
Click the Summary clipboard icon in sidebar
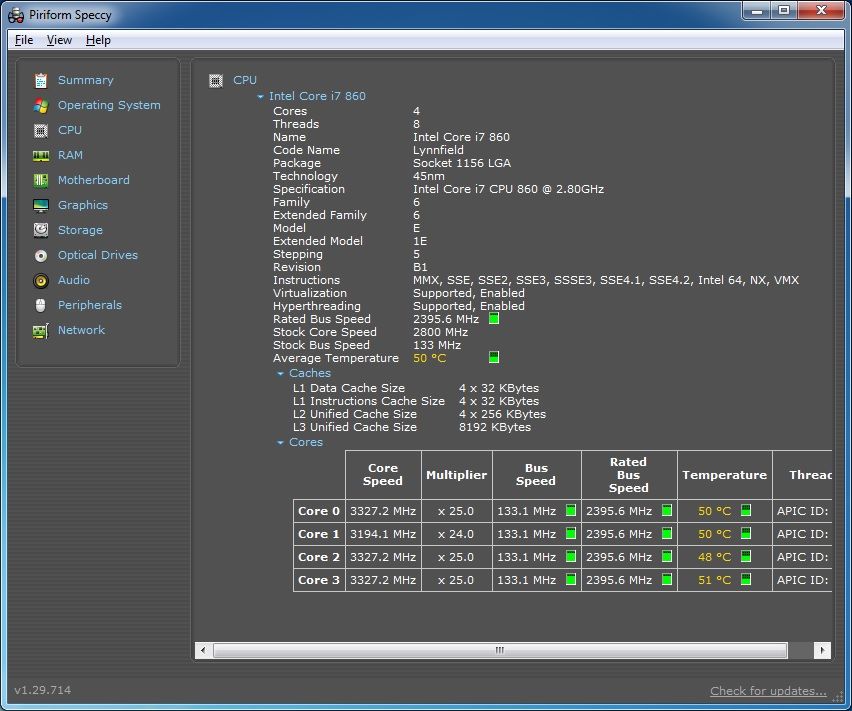pos(41,80)
